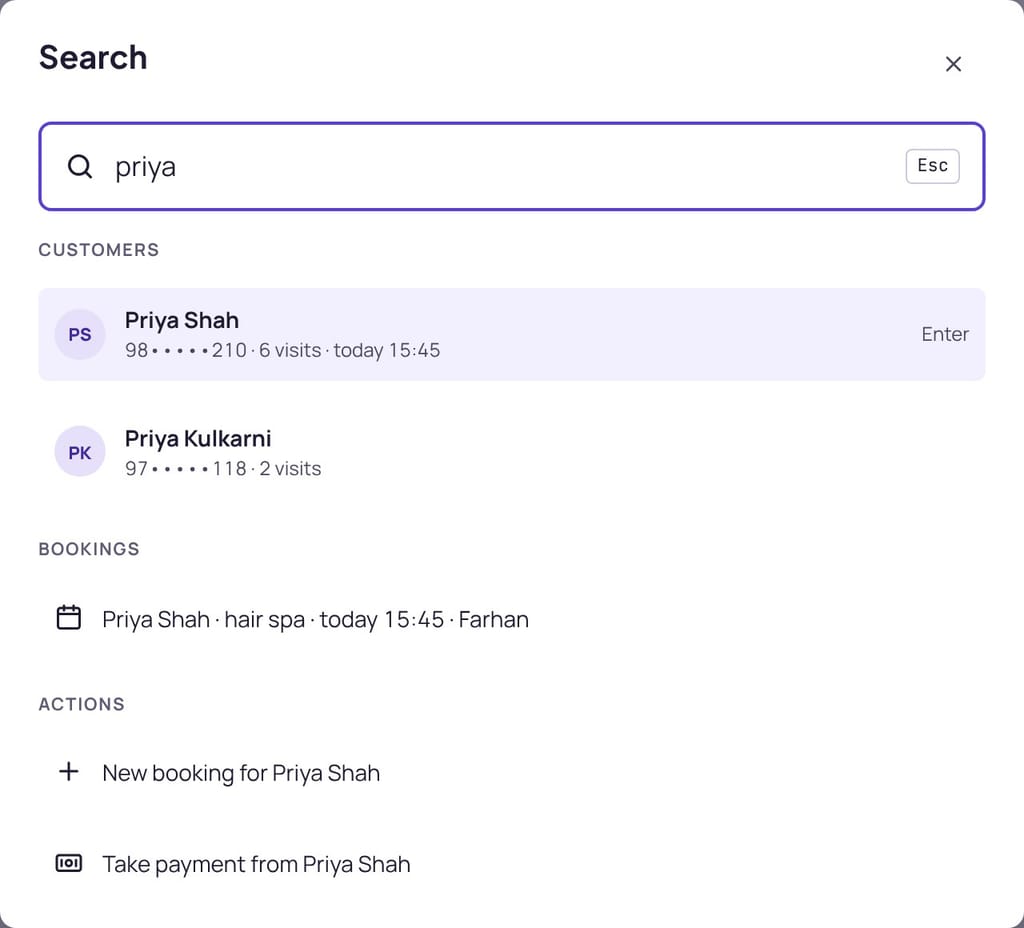The width and height of the screenshot is (1024, 928).
Task: Open the Priya Shah customer result
Action: pyautogui.click(x=511, y=334)
